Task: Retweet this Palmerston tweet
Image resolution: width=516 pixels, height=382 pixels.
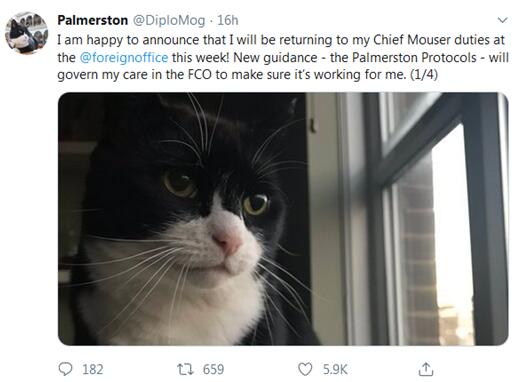Action: point(185,369)
